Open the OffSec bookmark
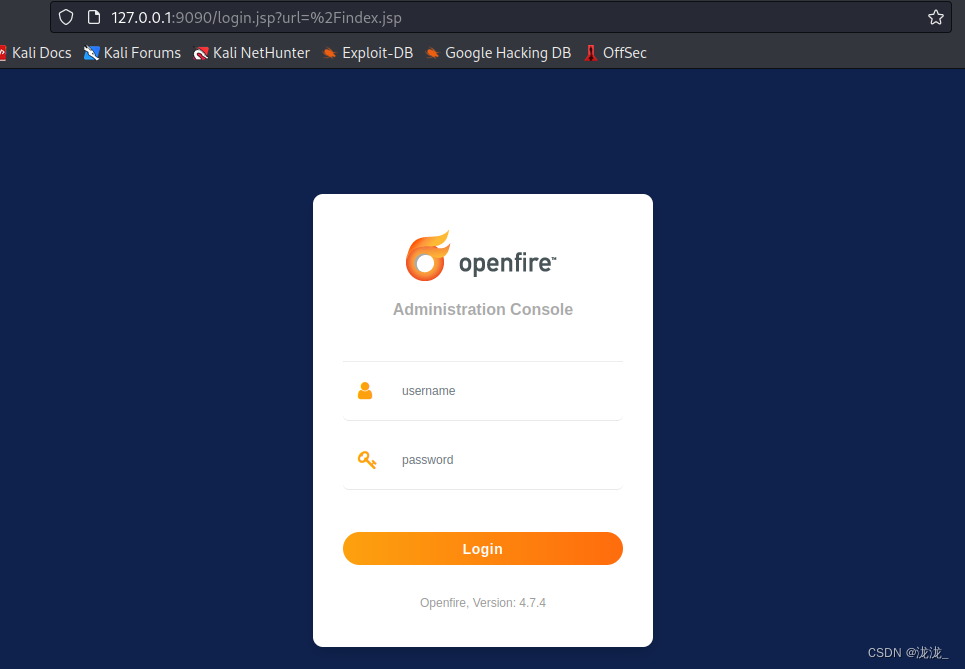 (615, 53)
